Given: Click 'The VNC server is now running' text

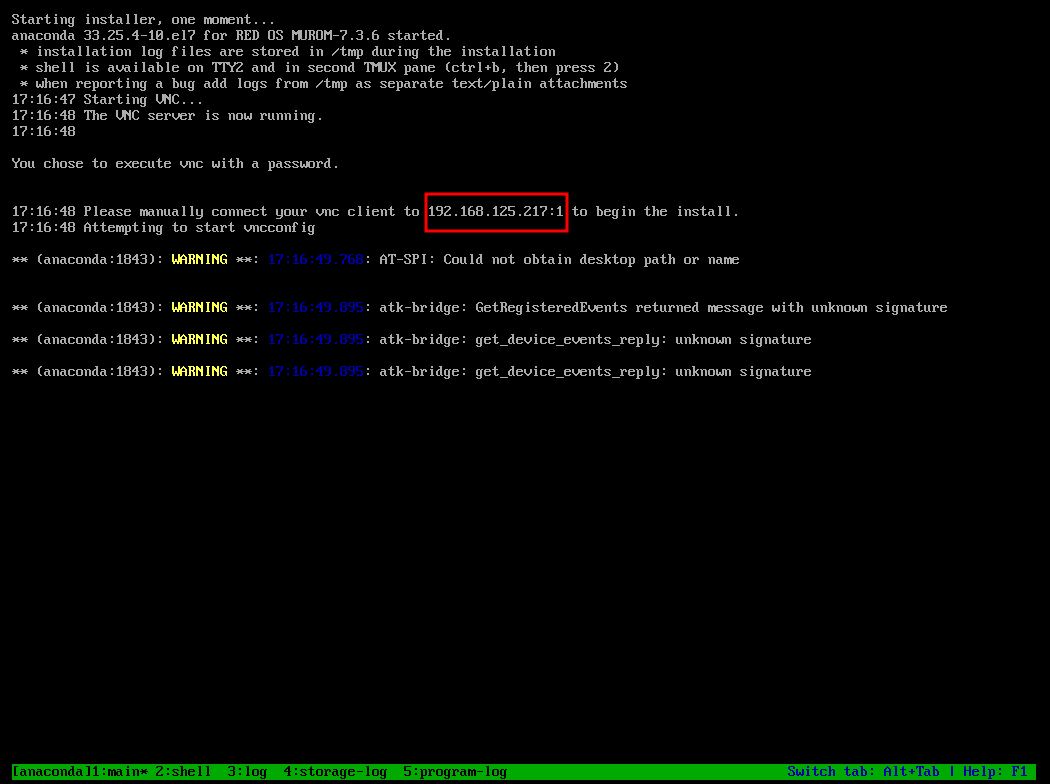Looking at the screenshot, I should click(203, 116).
